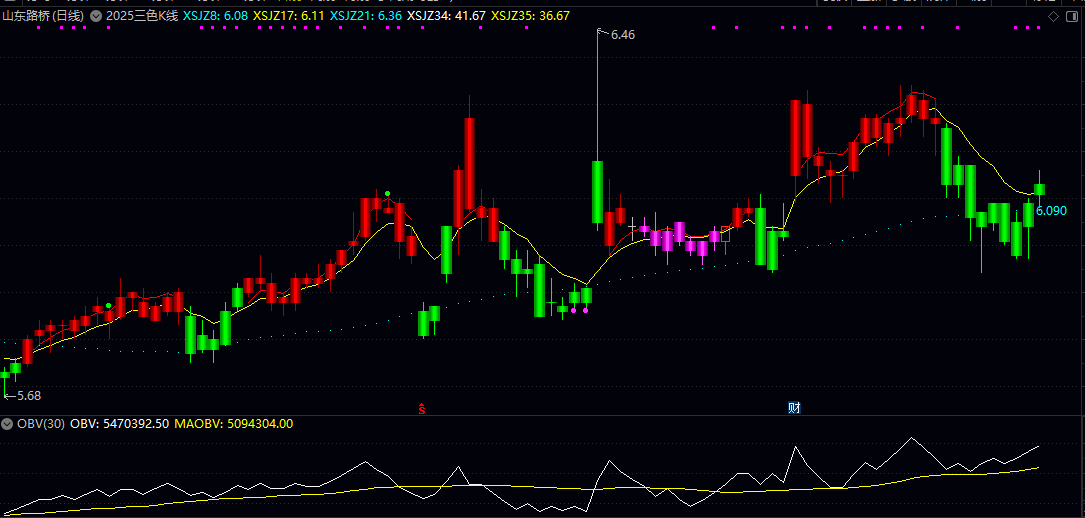
Task: Click the XSJZ17: 6.11 value
Action: click(289, 15)
